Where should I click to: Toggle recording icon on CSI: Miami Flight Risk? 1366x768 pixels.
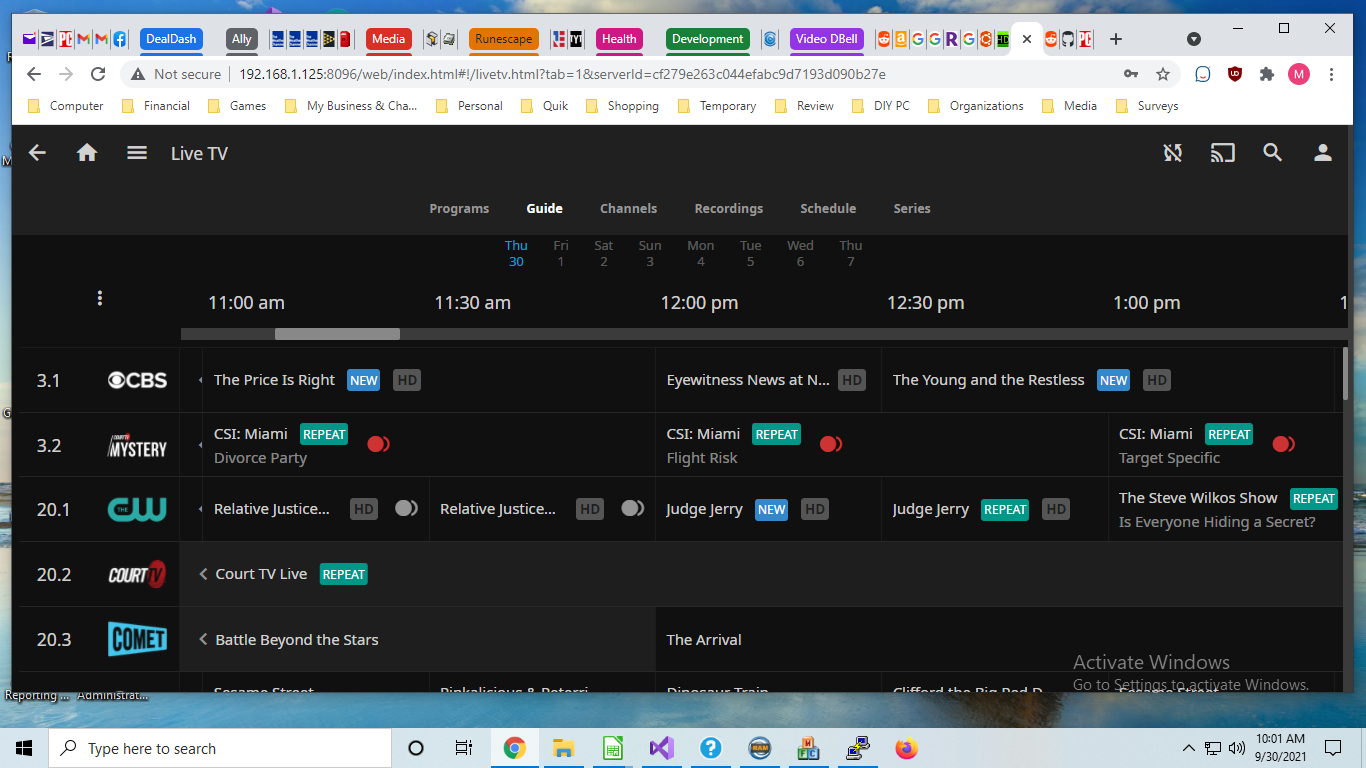(832, 444)
